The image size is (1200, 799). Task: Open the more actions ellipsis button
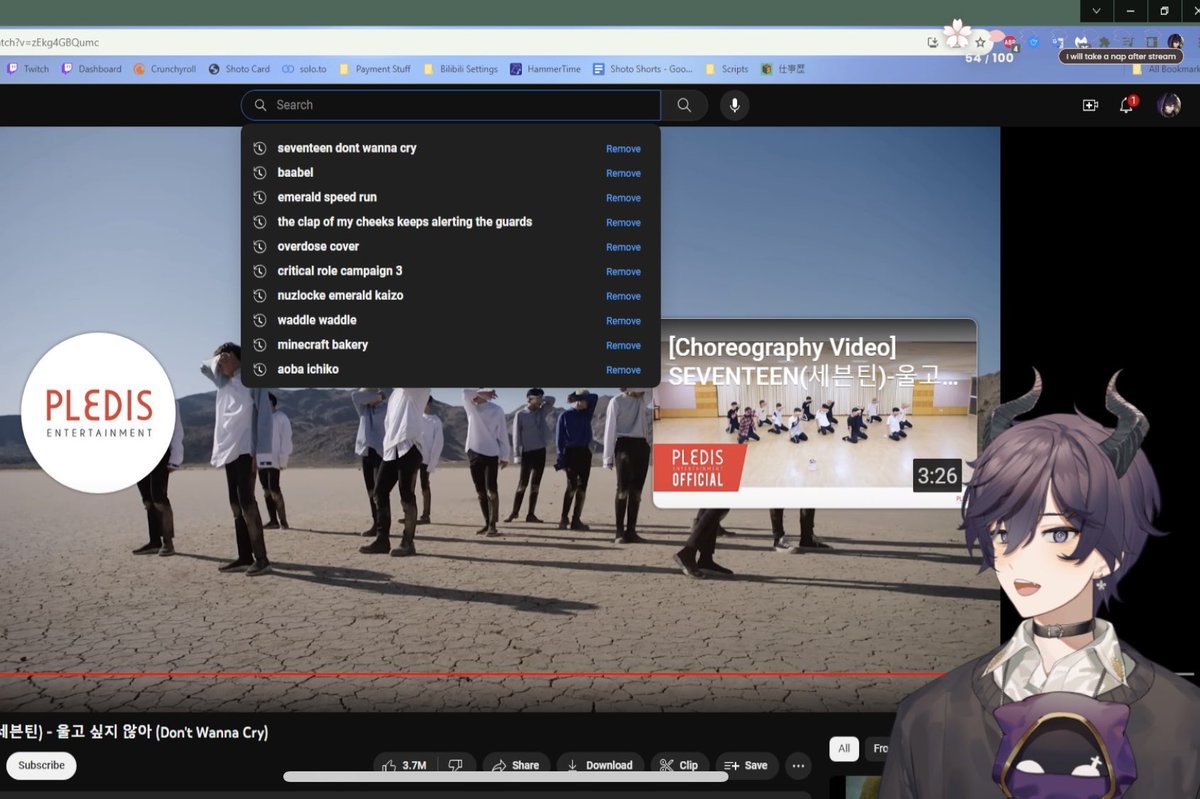coord(798,765)
